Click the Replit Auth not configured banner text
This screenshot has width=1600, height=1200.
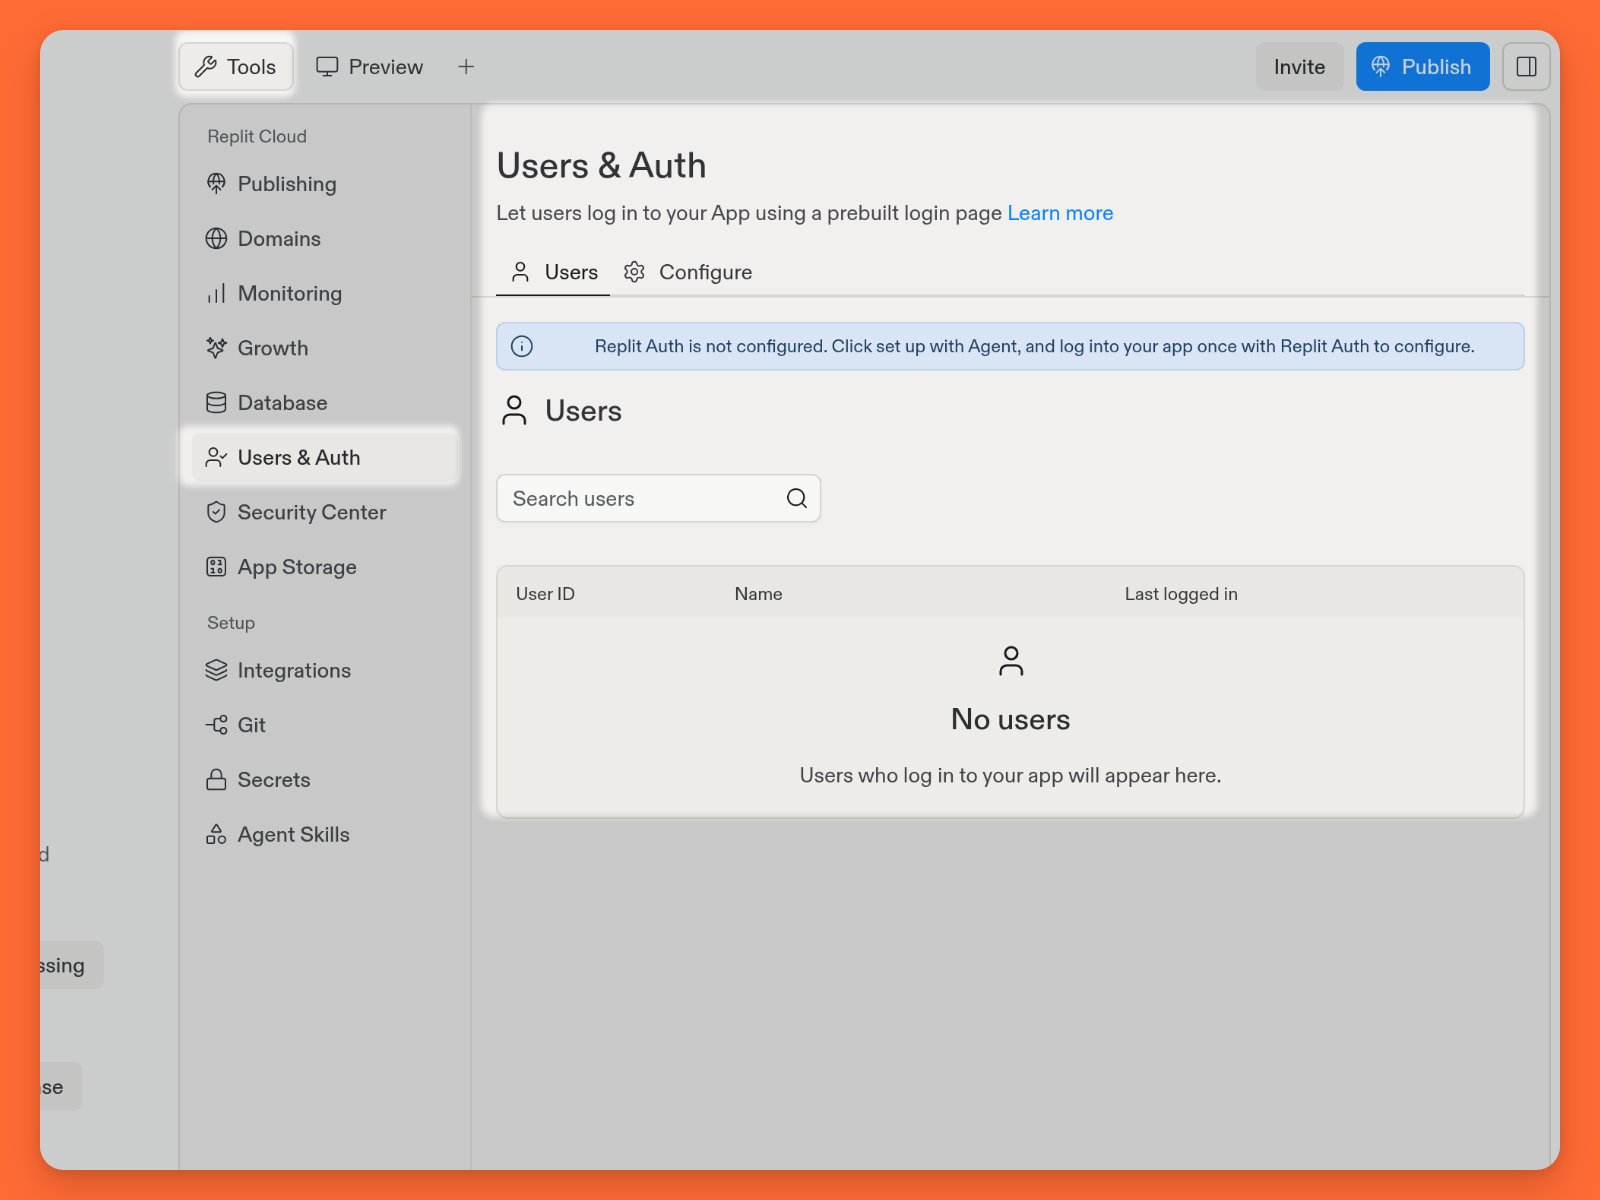[x=1034, y=346]
